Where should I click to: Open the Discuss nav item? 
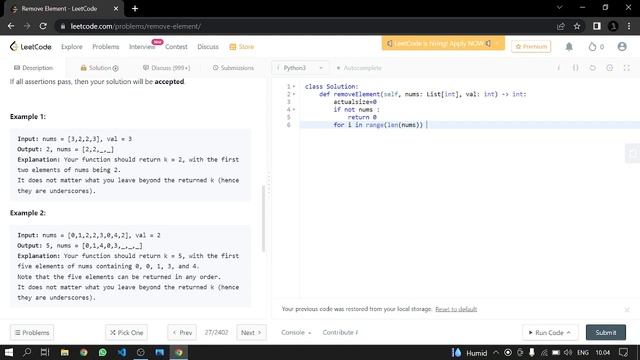click(x=208, y=47)
